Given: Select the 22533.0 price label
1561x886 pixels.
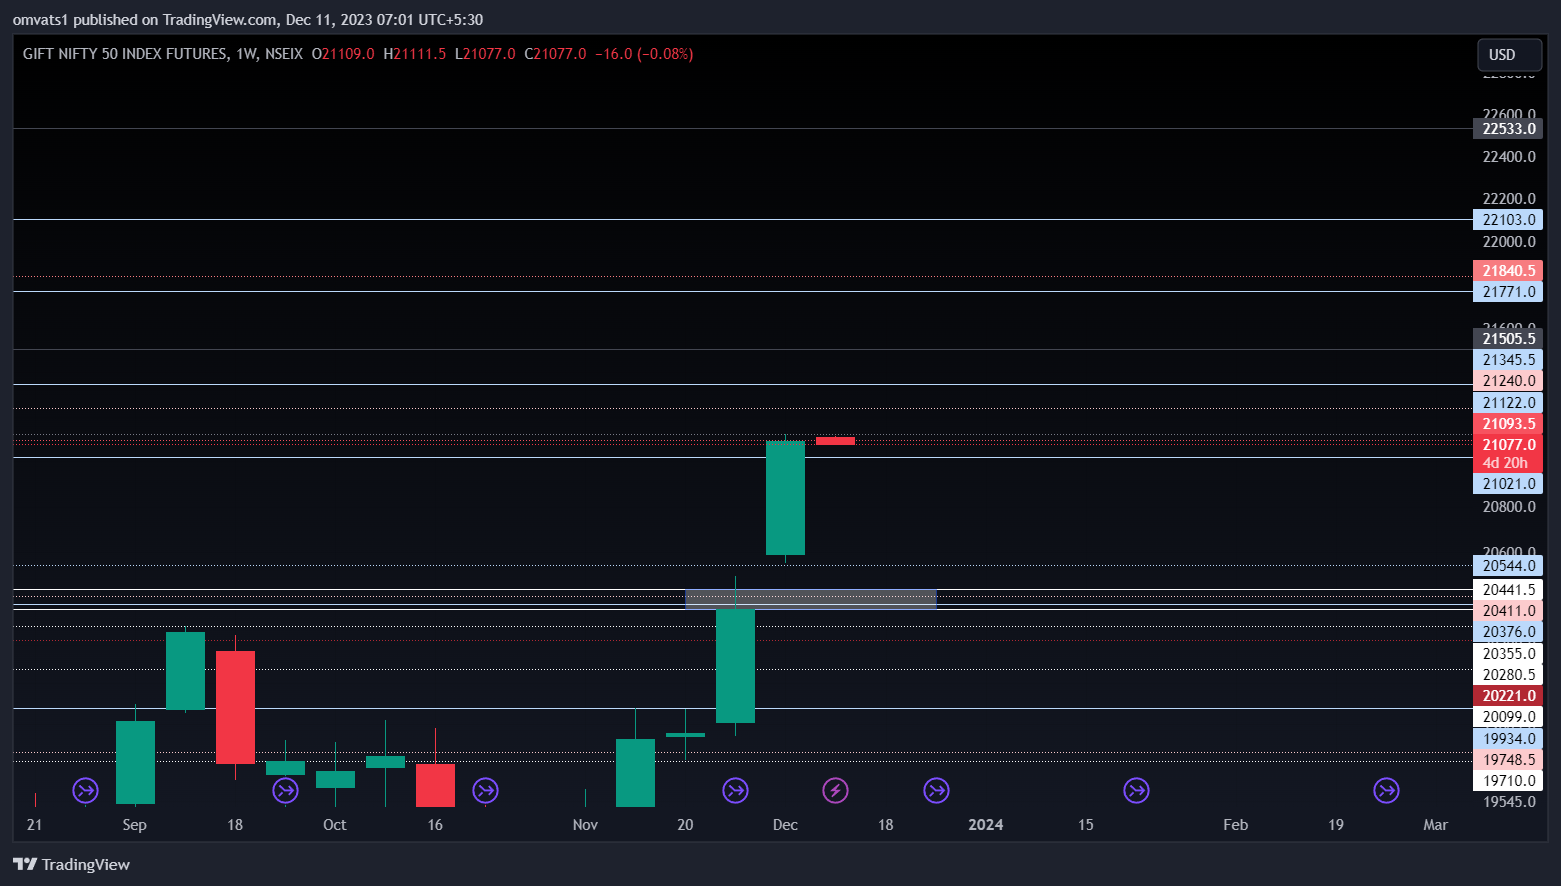Looking at the screenshot, I should [1508, 129].
